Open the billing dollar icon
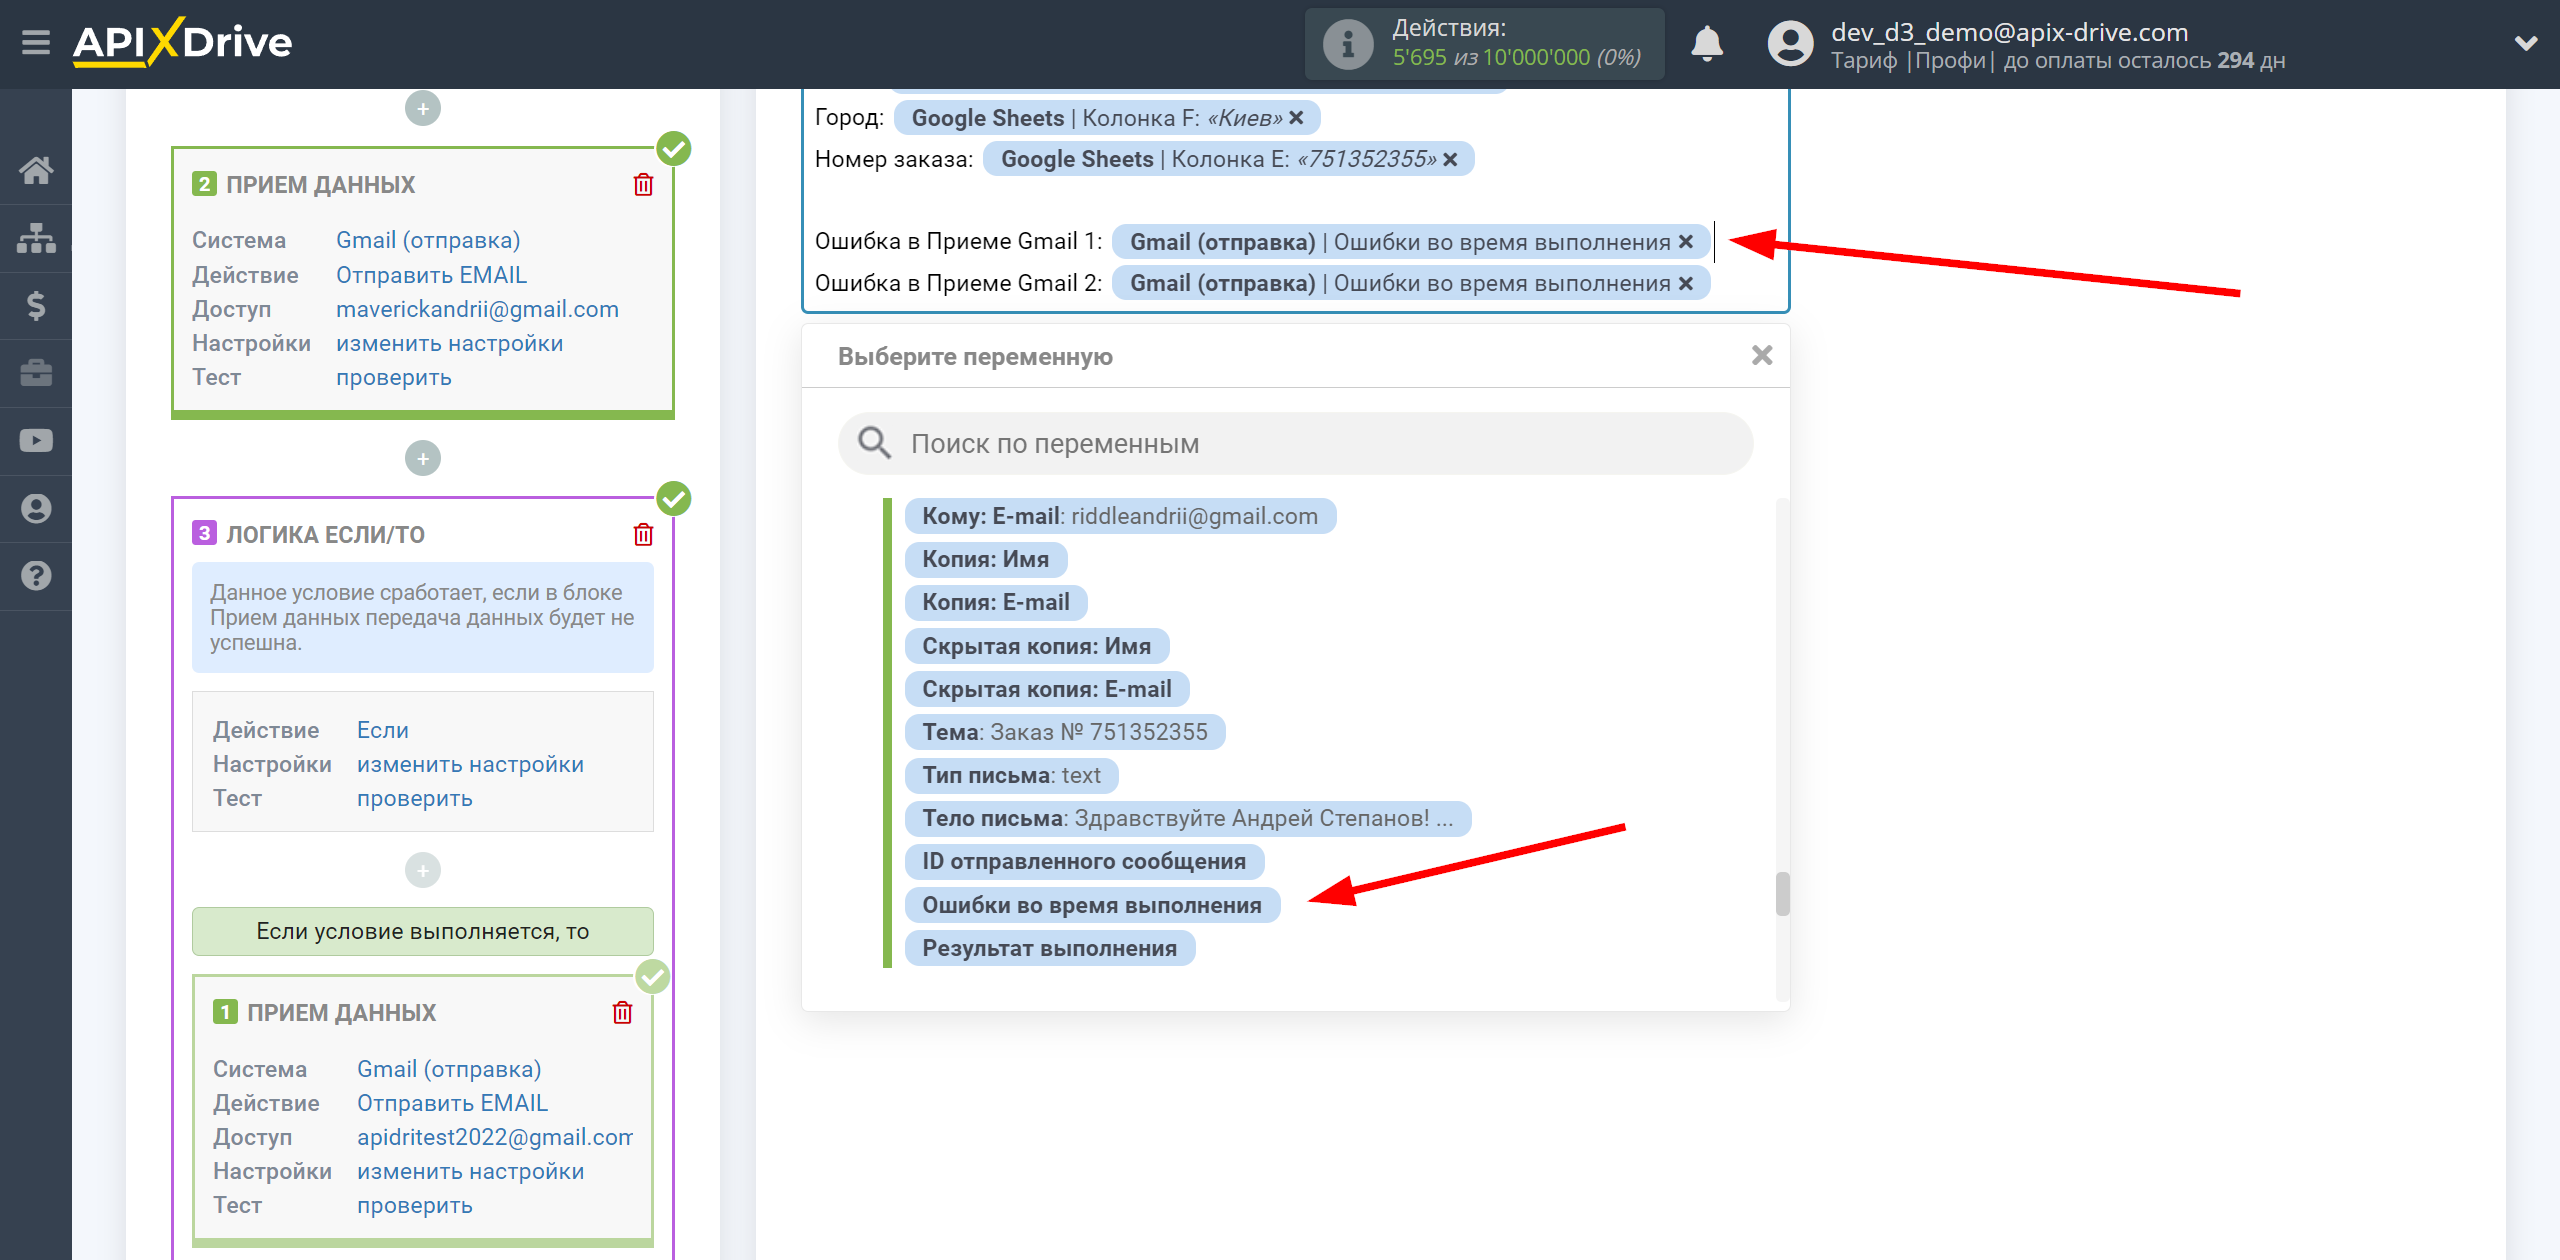This screenshot has width=2560, height=1260. (36, 305)
